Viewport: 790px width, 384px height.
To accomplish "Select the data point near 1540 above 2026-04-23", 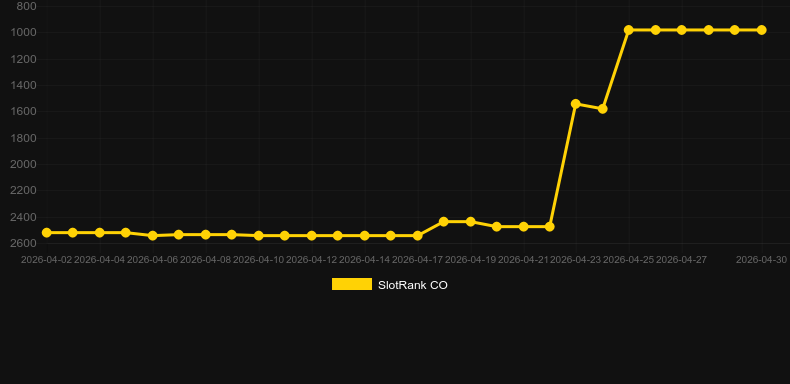I will tap(576, 104).
